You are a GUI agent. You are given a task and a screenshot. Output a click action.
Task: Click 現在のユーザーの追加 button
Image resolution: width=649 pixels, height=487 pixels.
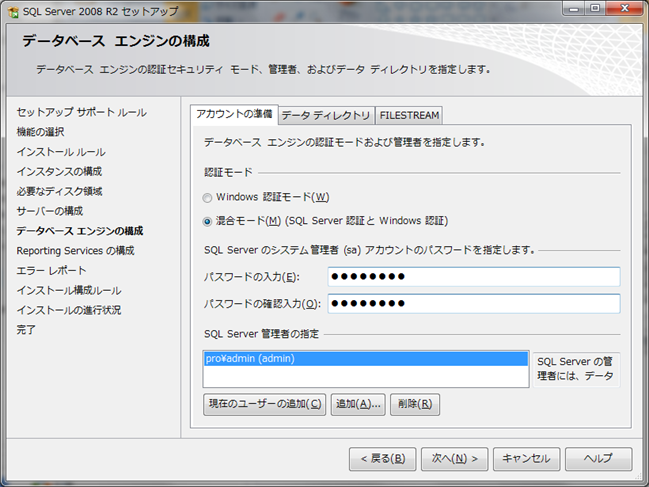click(264, 404)
